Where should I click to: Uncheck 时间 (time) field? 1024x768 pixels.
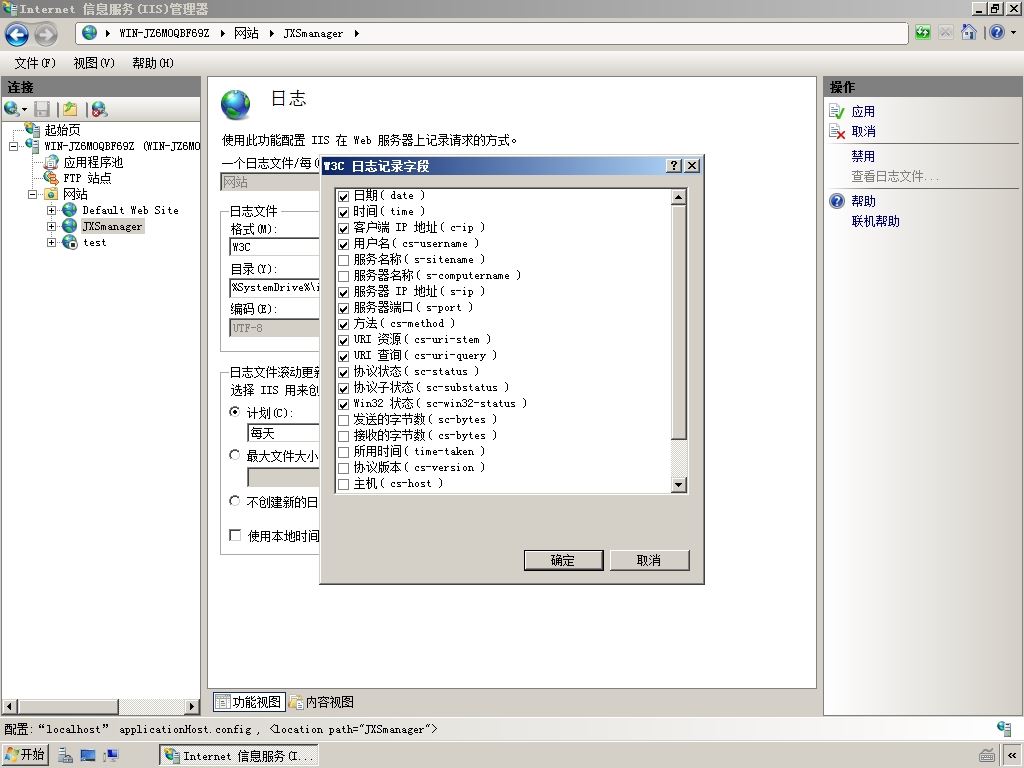(344, 212)
